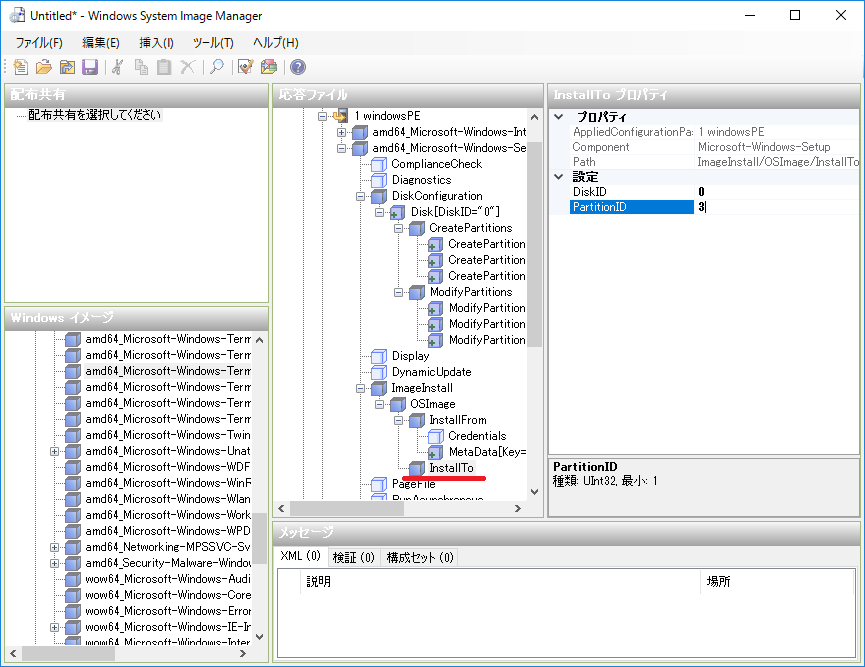Select the MetaData[Key= node

487,452
